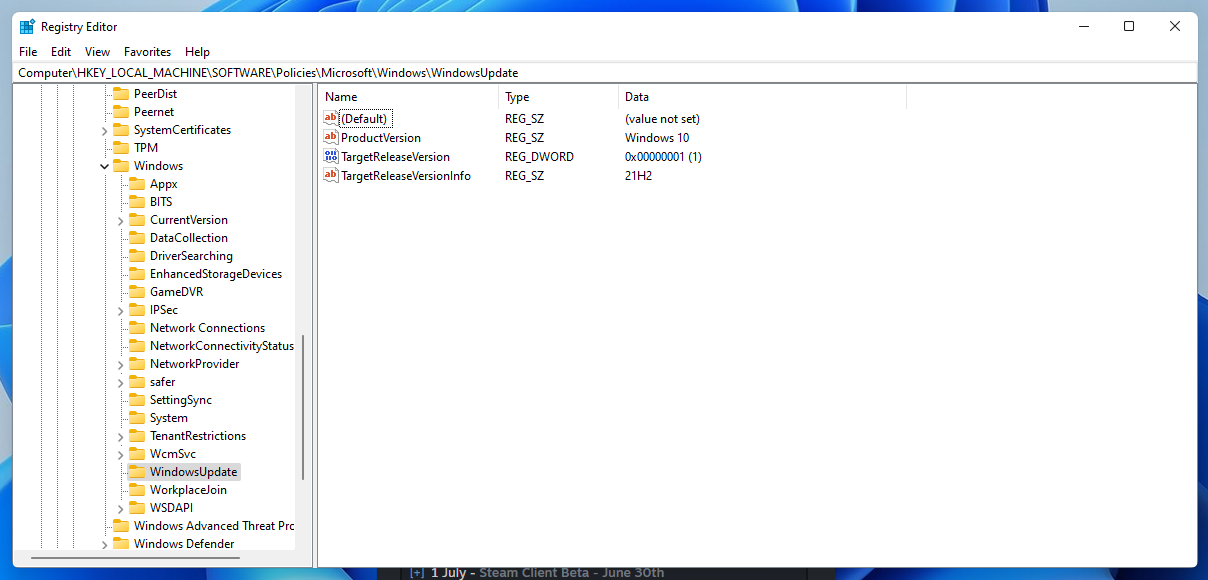
Task: Select the safer key label
Action: point(162,382)
